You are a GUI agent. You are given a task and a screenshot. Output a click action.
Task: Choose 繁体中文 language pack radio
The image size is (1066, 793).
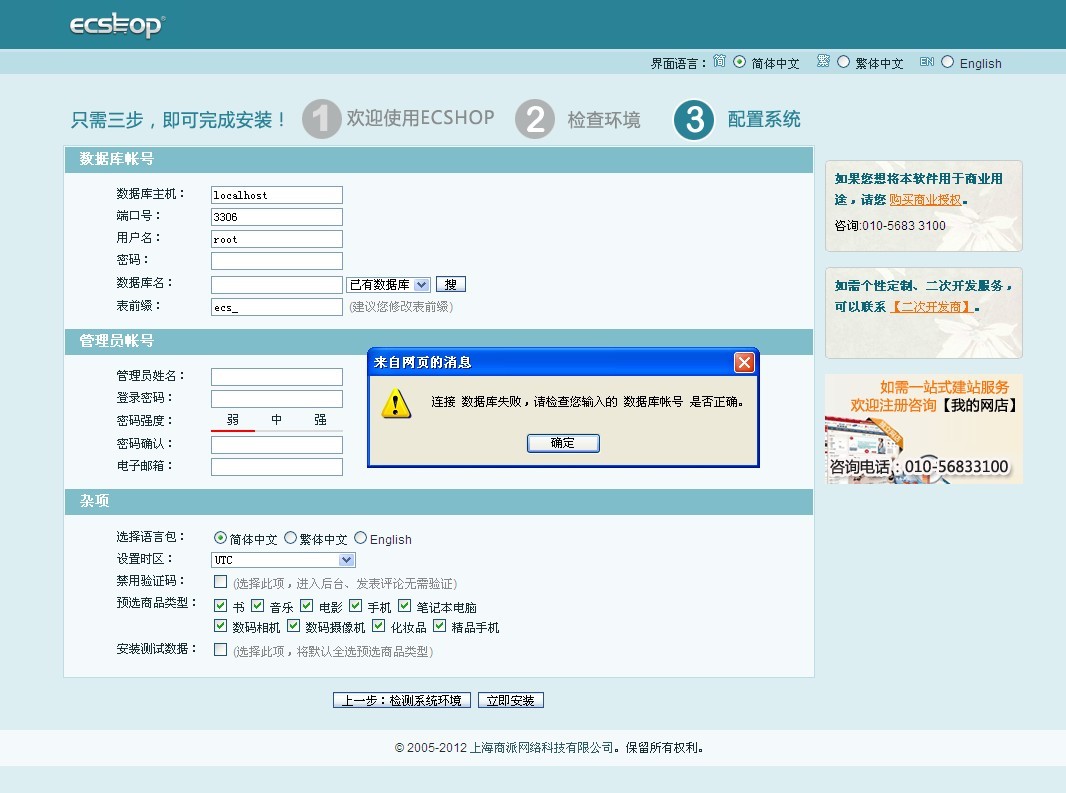tap(290, 538)
